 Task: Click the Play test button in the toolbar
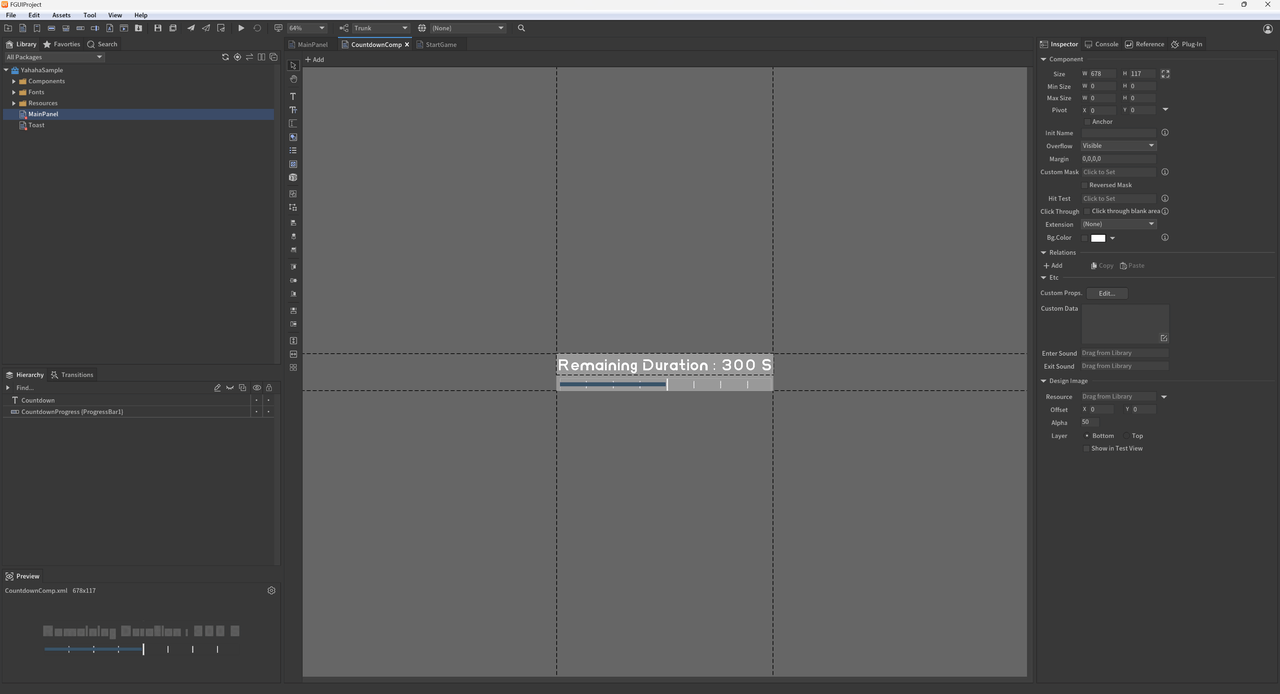click(x=241, y=28)
